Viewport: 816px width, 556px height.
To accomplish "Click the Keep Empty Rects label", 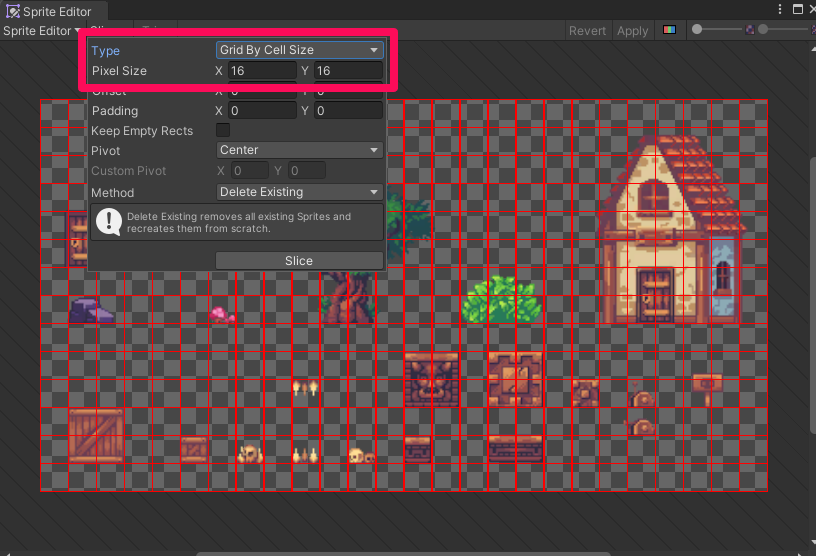I will click(x=142, y=131).
